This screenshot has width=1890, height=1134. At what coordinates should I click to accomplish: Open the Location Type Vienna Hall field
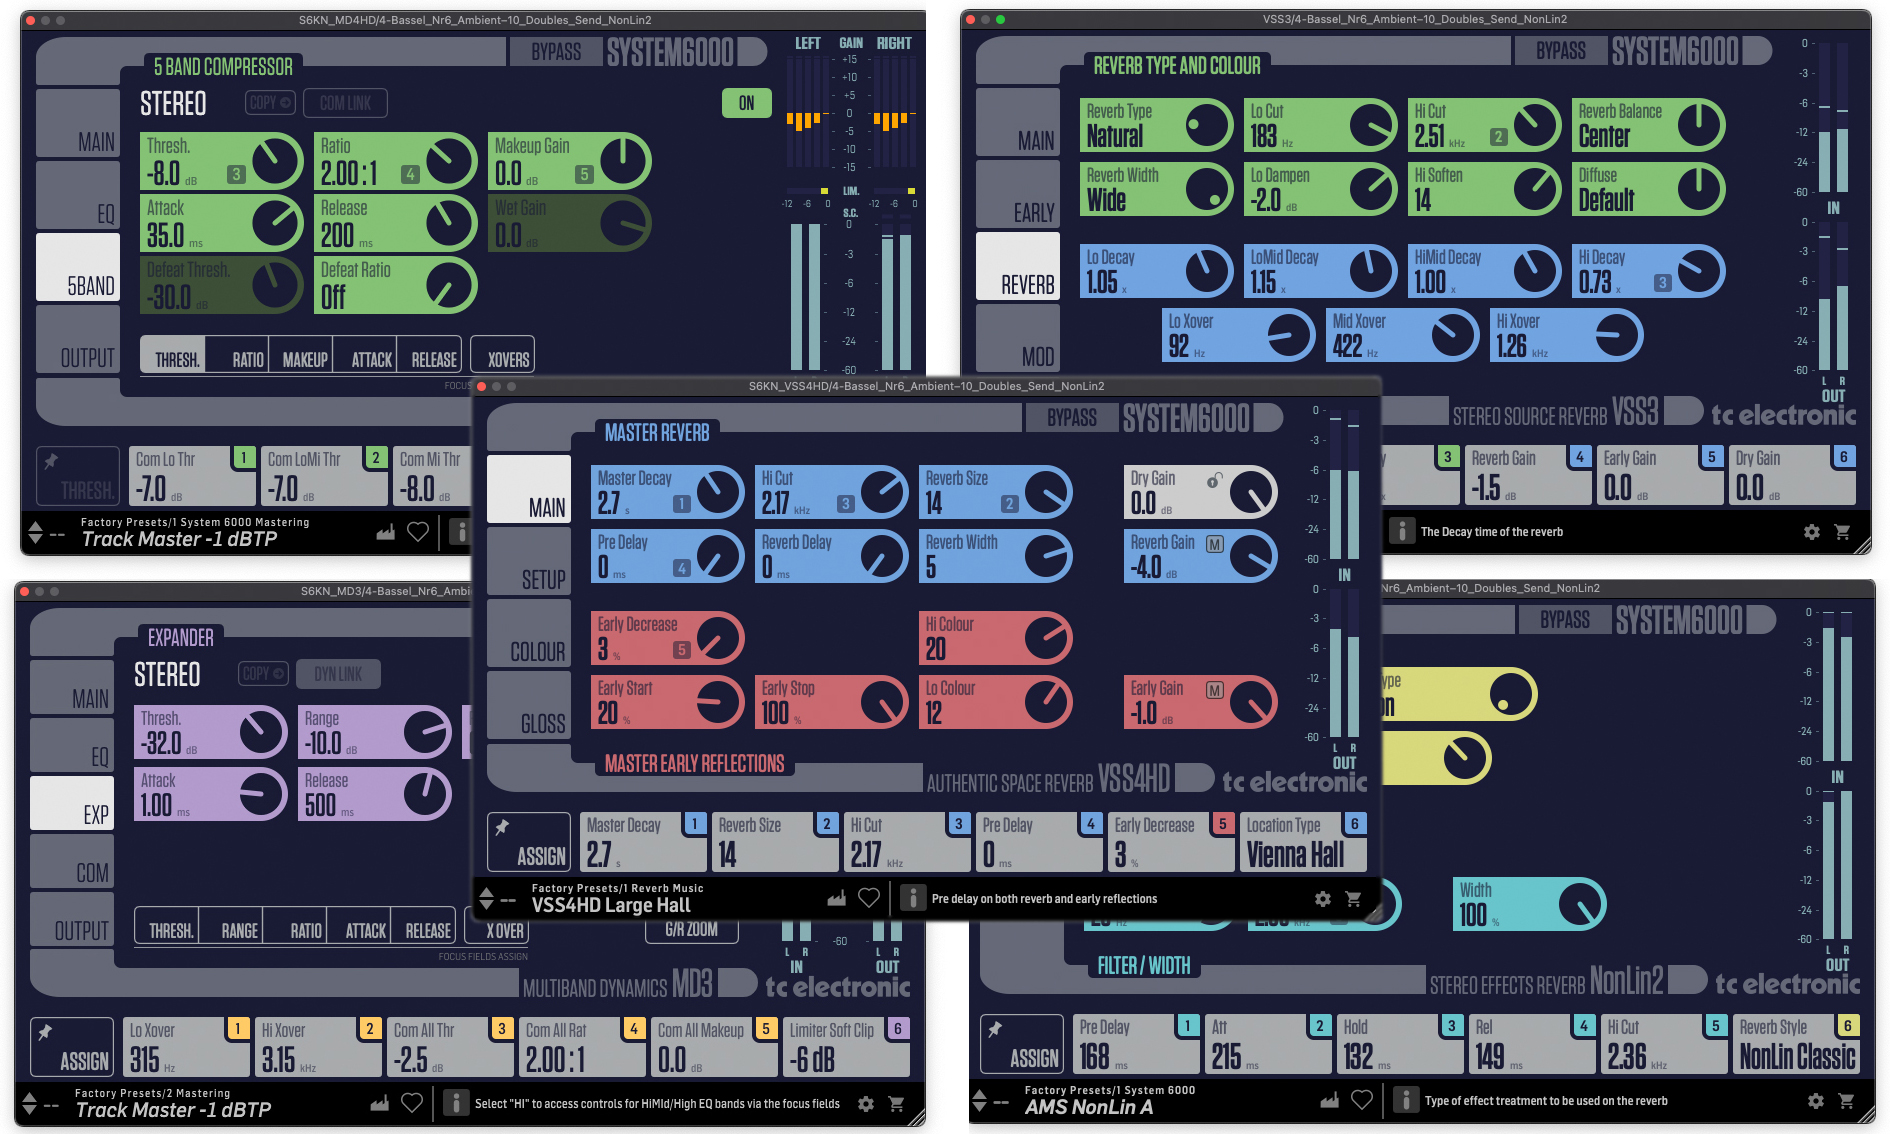tap(1303, 843)
